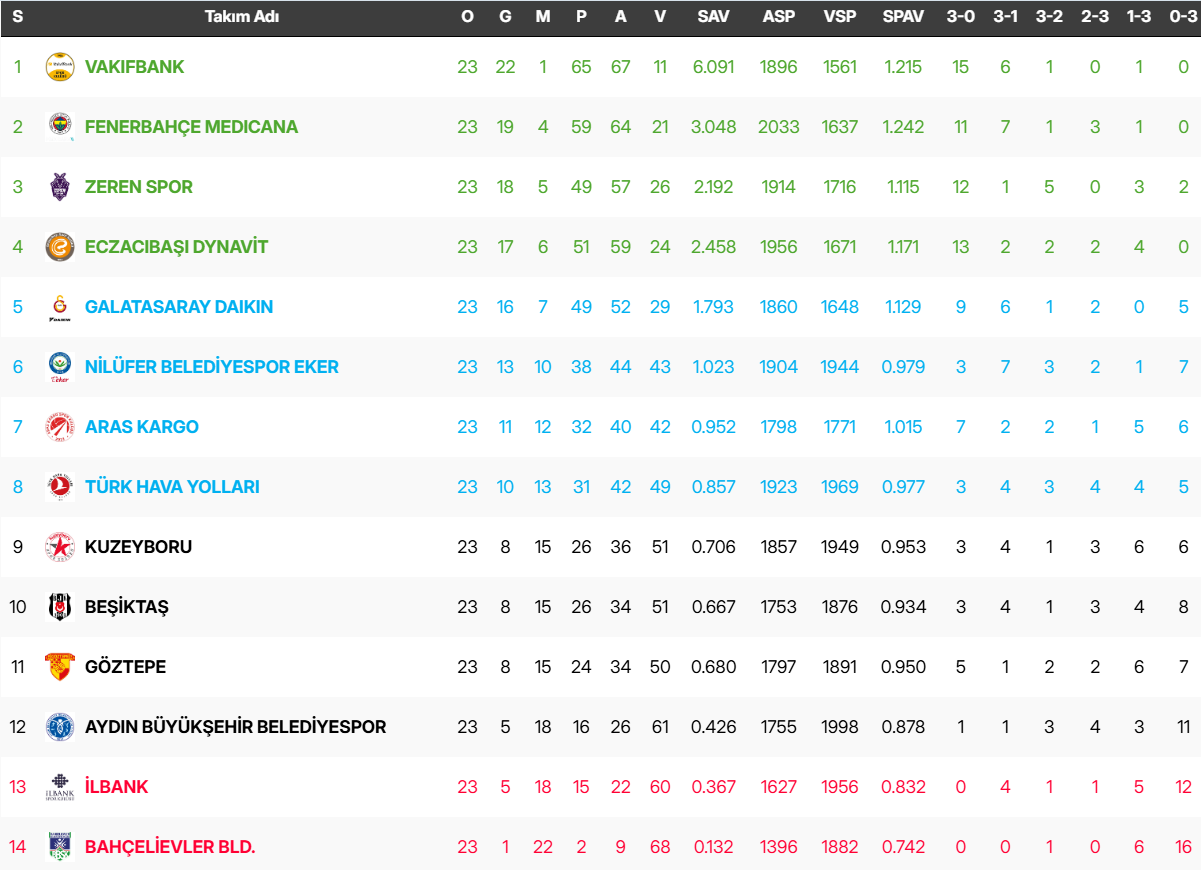
Task: Click Nilüfer's SAV value 1.023
Action: point(714,367)
